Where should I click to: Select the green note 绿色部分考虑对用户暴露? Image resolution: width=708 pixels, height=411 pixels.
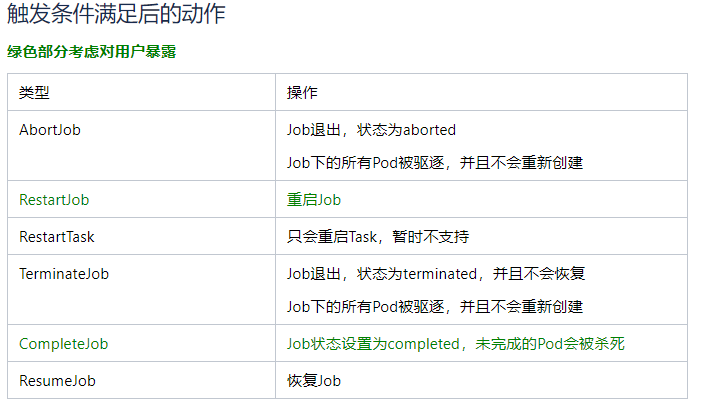pyautogui.click(x=92, y=51)
